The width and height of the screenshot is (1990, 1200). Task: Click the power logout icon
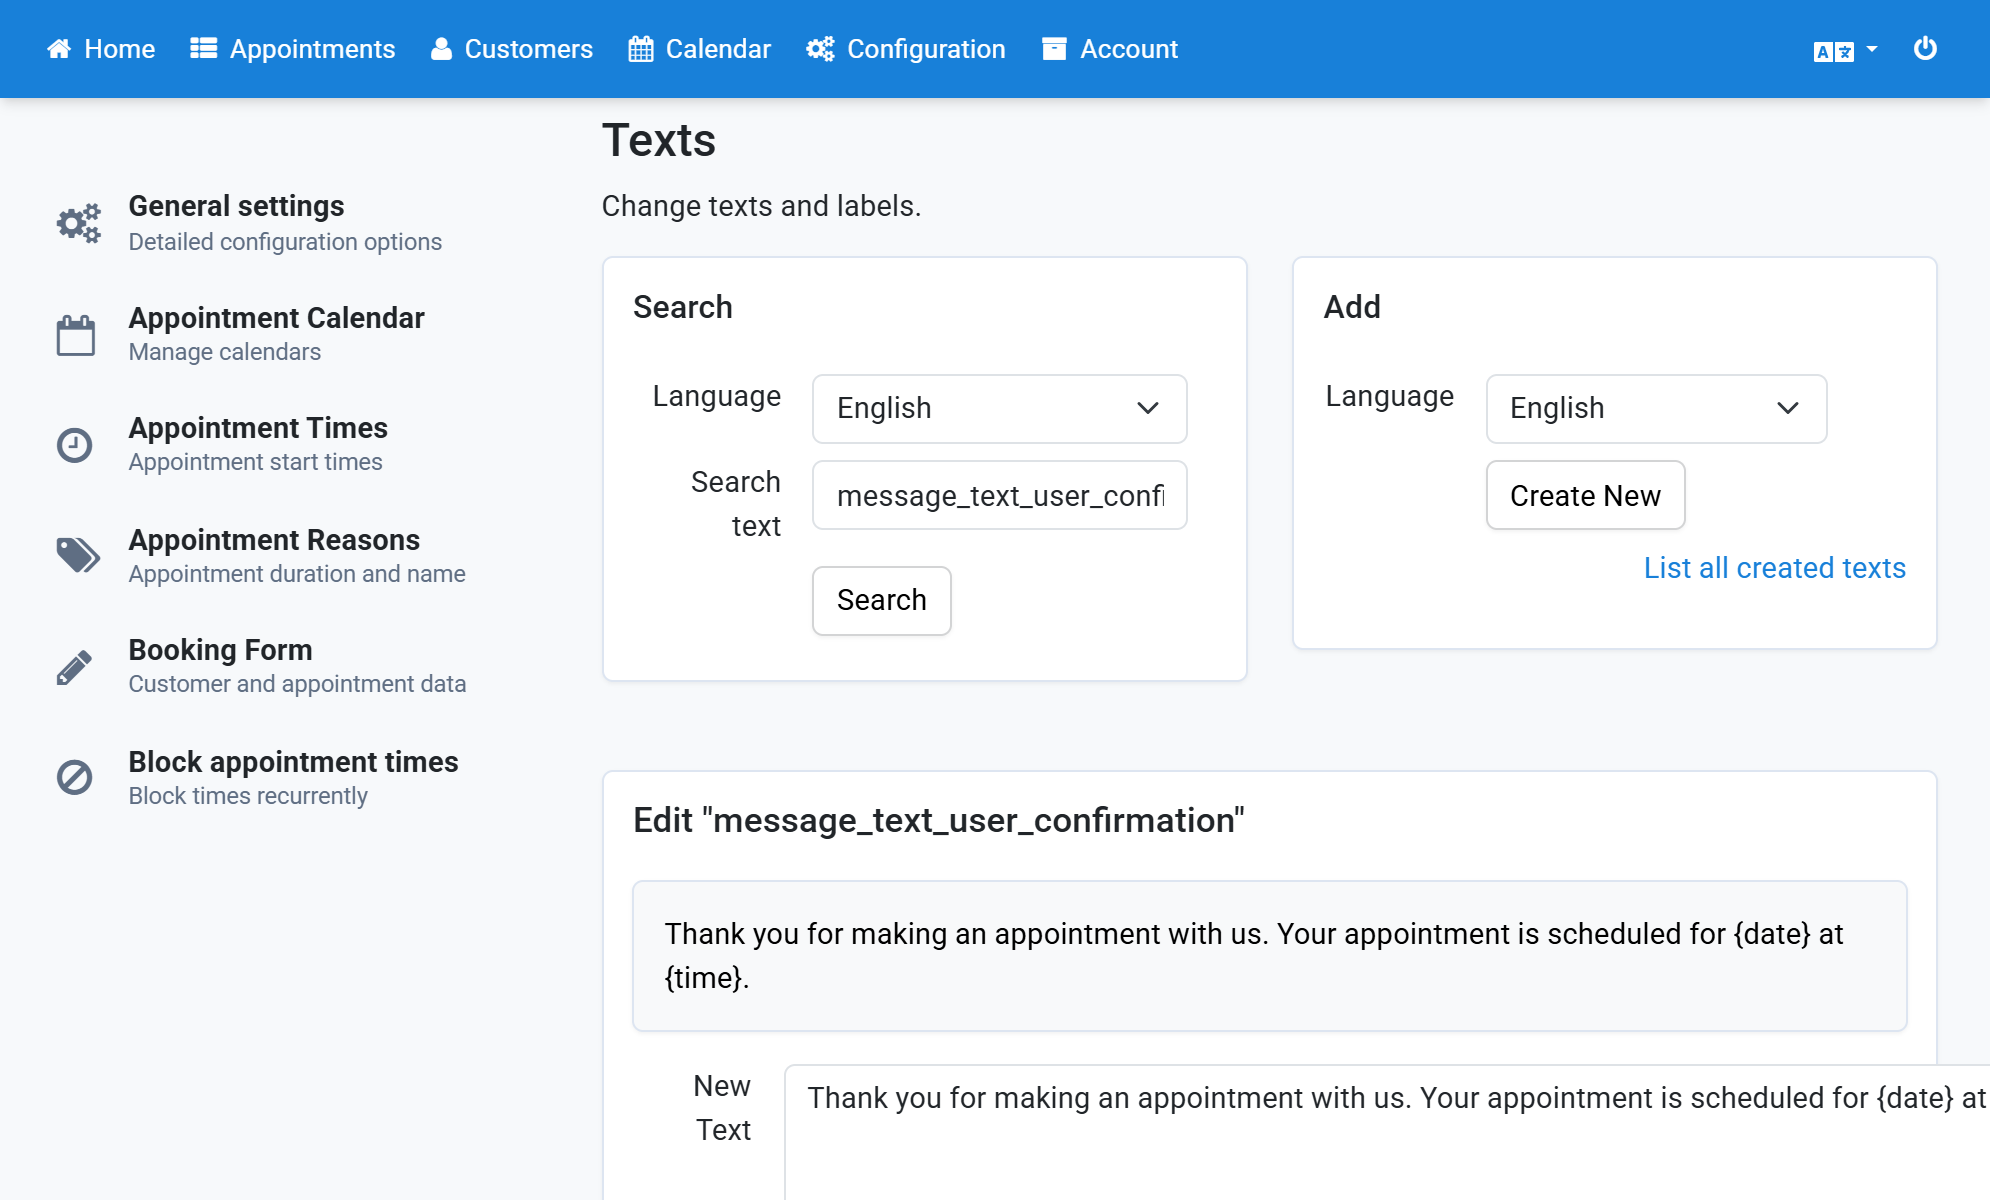(x=1925, y=48)
